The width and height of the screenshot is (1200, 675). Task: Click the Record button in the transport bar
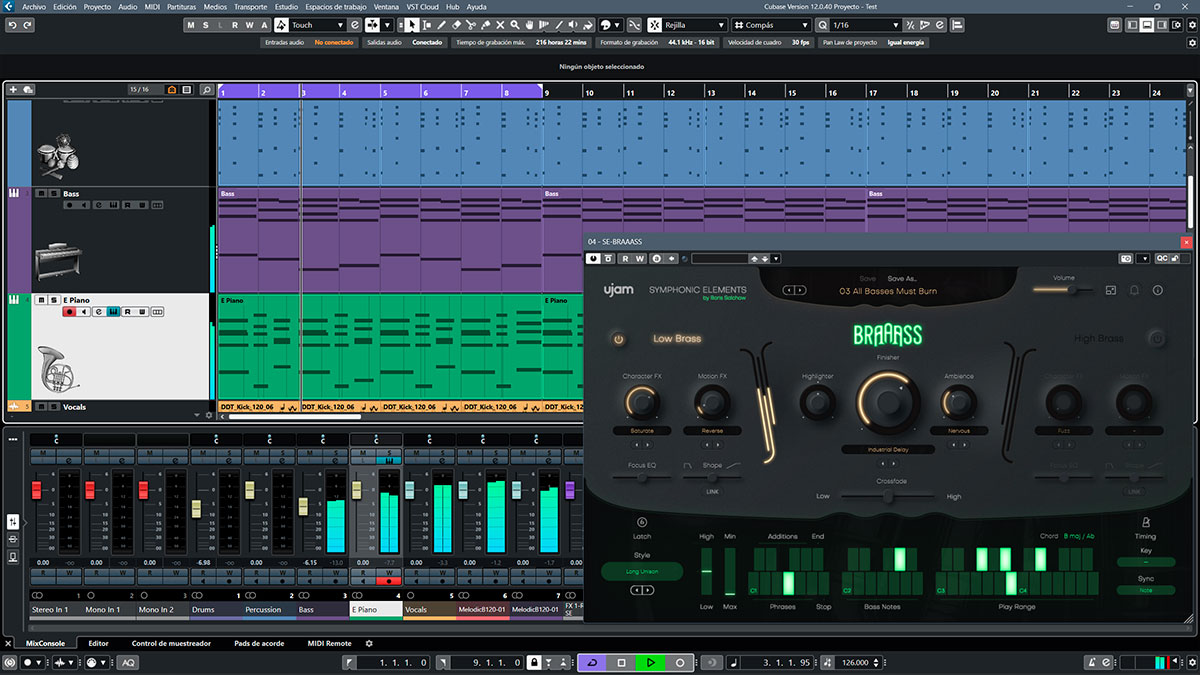pos(680,662)
